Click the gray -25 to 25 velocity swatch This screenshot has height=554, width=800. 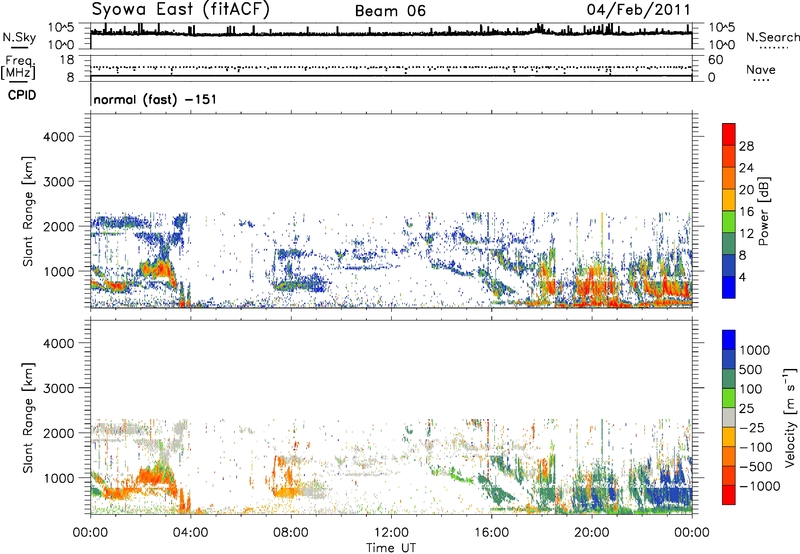click(729, 417)
